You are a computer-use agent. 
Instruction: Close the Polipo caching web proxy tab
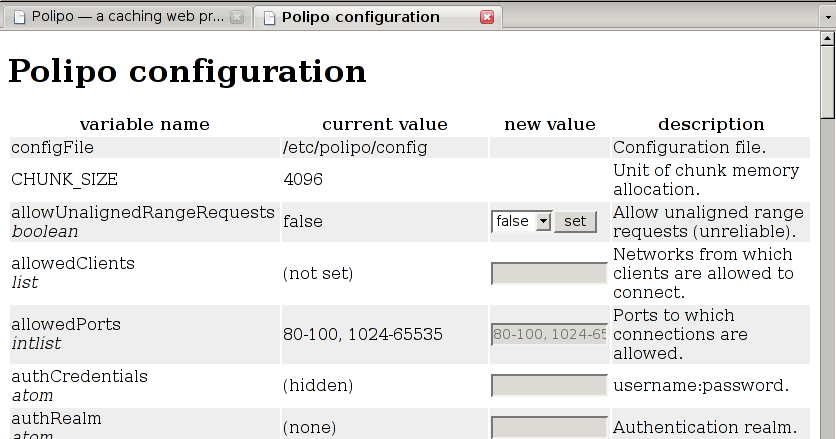(x=237, y=17)
